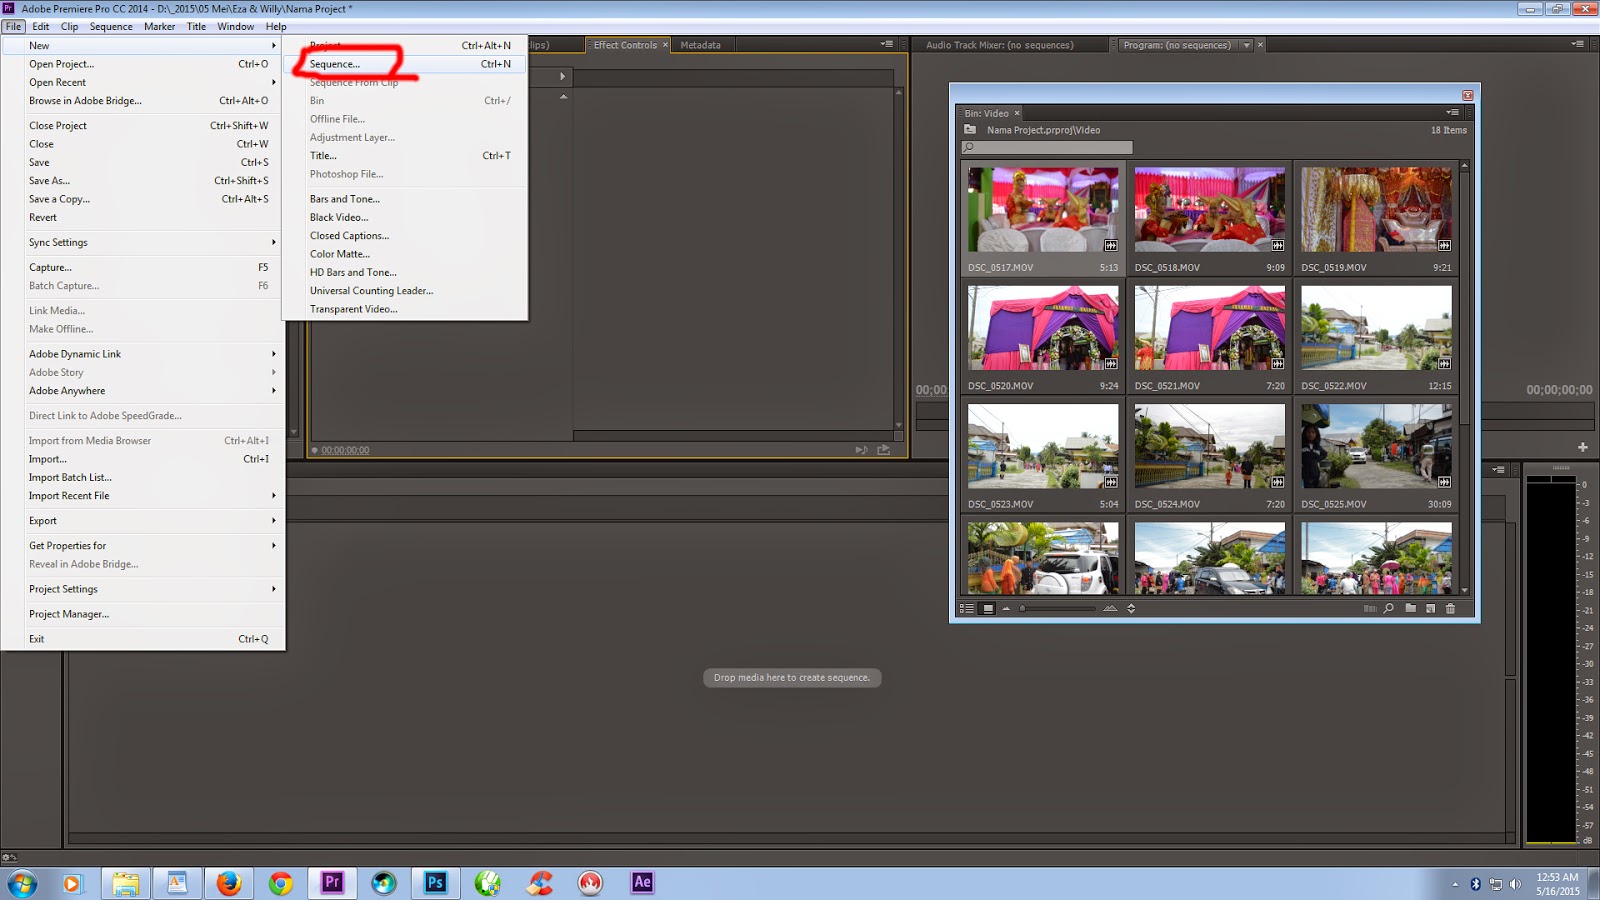The image size is (1600, 900).
Task: Open the Bin: Video panel menu dropdown
Action: 1452,112
